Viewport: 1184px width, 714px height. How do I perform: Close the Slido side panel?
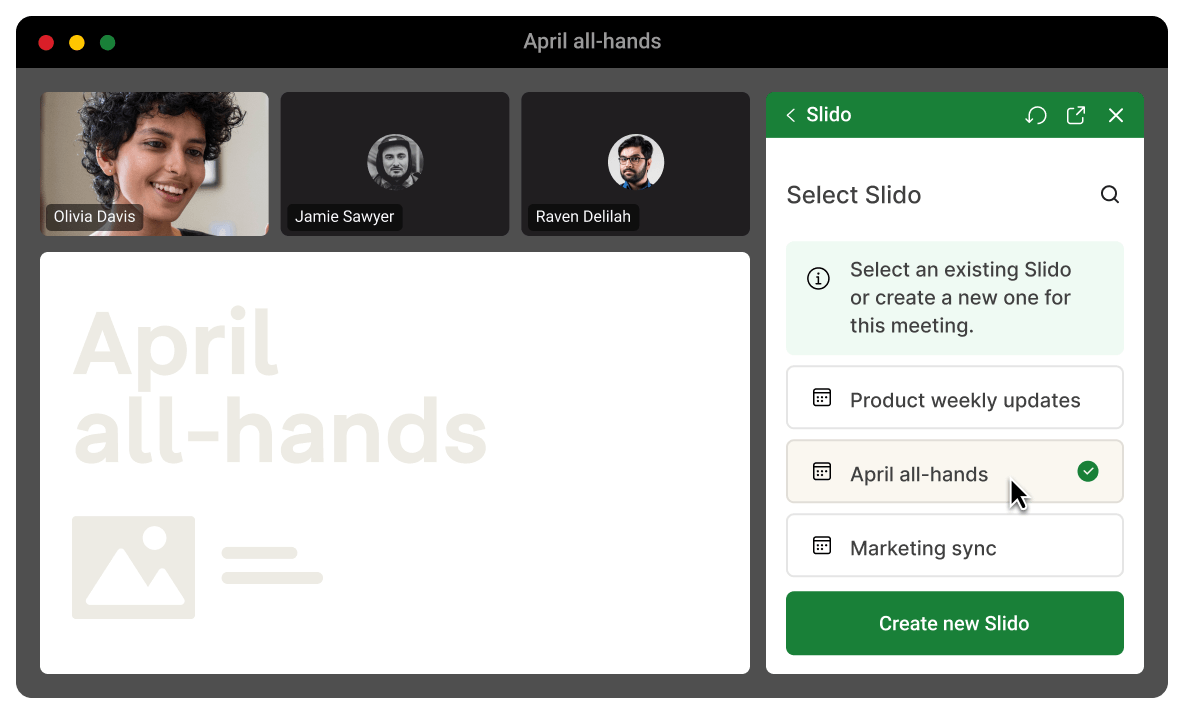click(x=1116, y=115)
